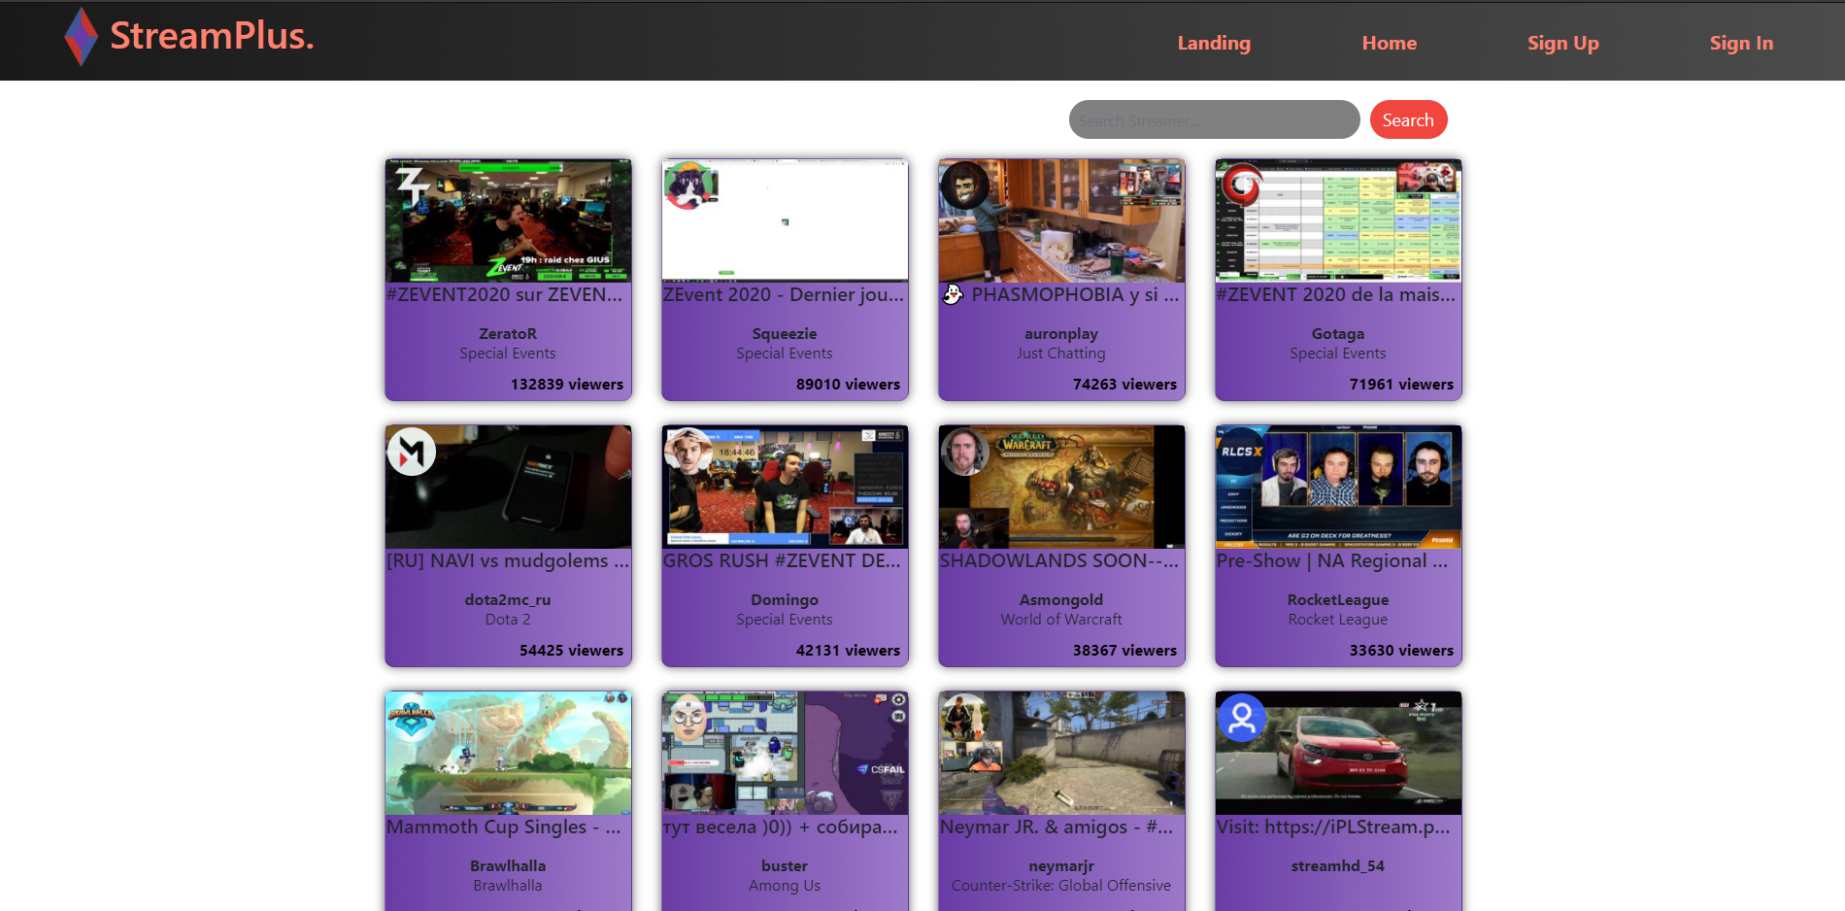Click the '54425 viewers' count

coord(571,650)
